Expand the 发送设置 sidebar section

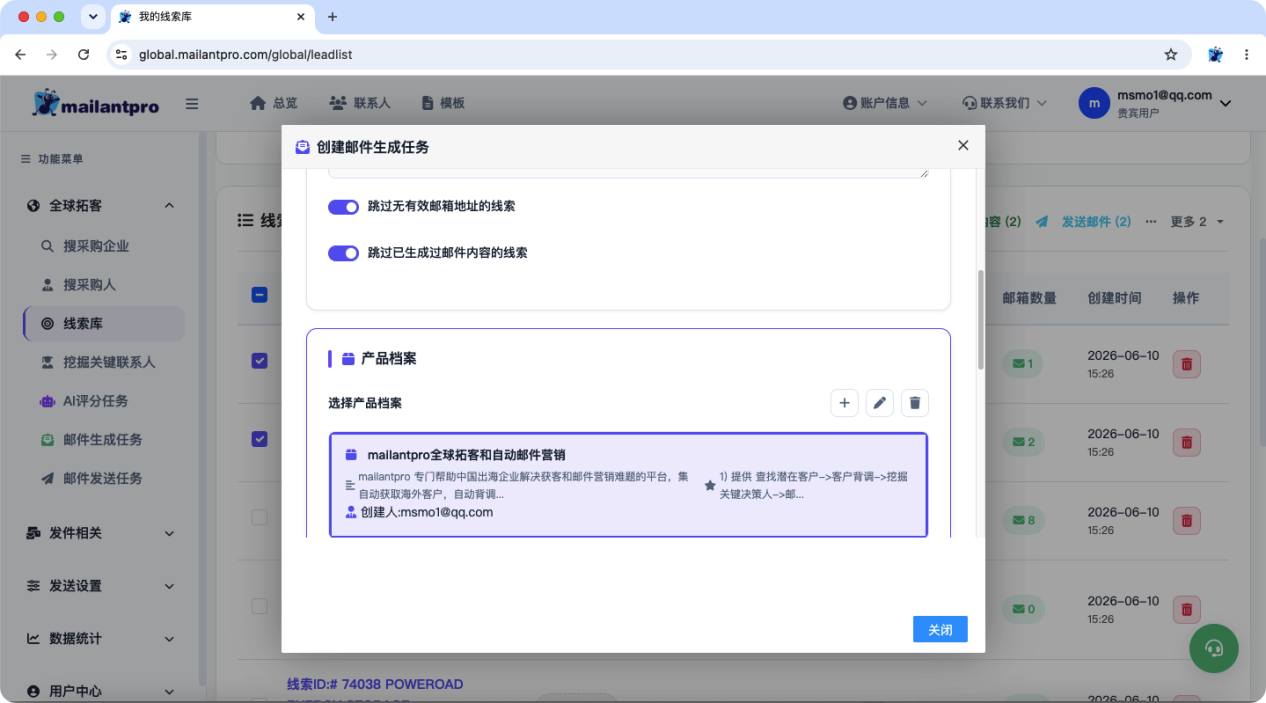coord(100,586)
